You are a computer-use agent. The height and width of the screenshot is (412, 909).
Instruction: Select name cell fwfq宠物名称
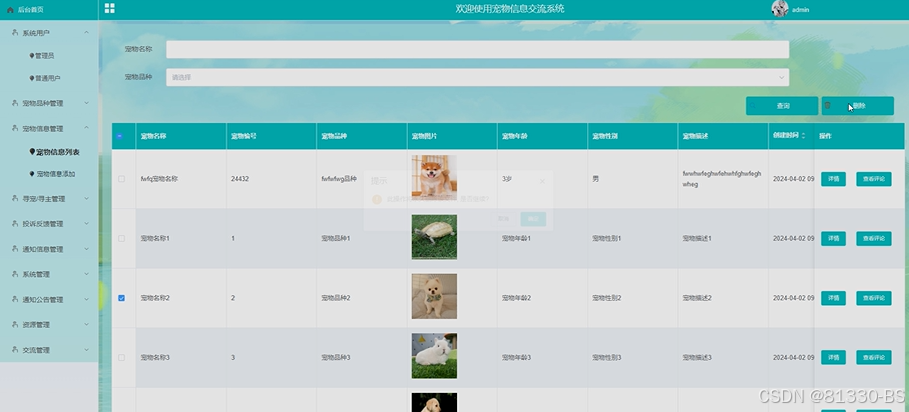tap(159, 179)
